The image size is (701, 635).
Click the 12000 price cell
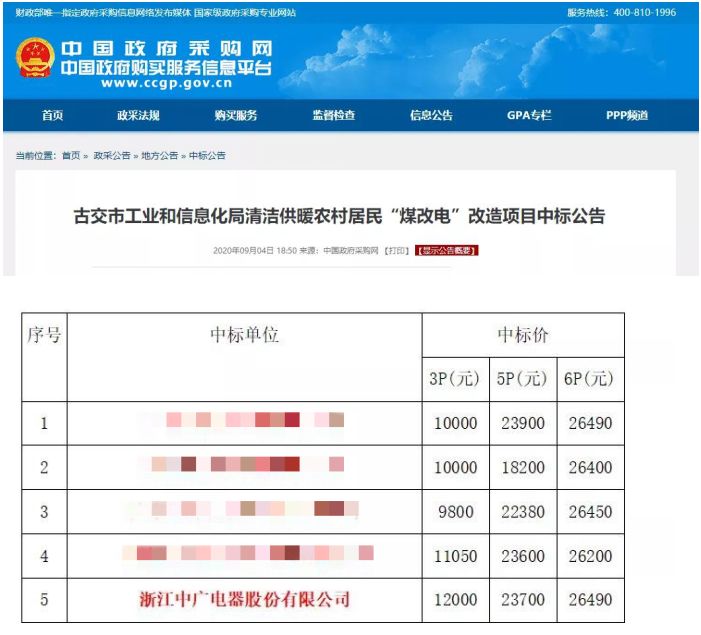click(456, 600)
